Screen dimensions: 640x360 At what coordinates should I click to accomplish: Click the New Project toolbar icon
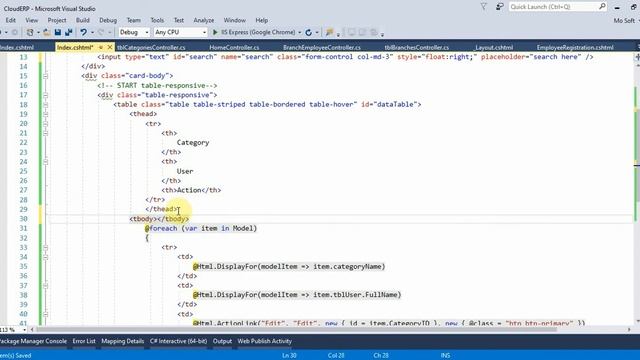point(30,32)
